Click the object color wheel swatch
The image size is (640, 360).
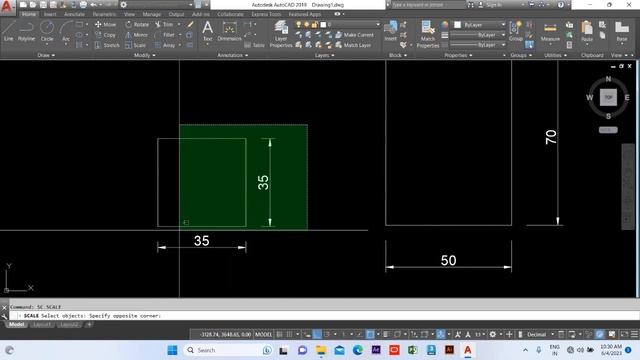(x=444, y=25)
